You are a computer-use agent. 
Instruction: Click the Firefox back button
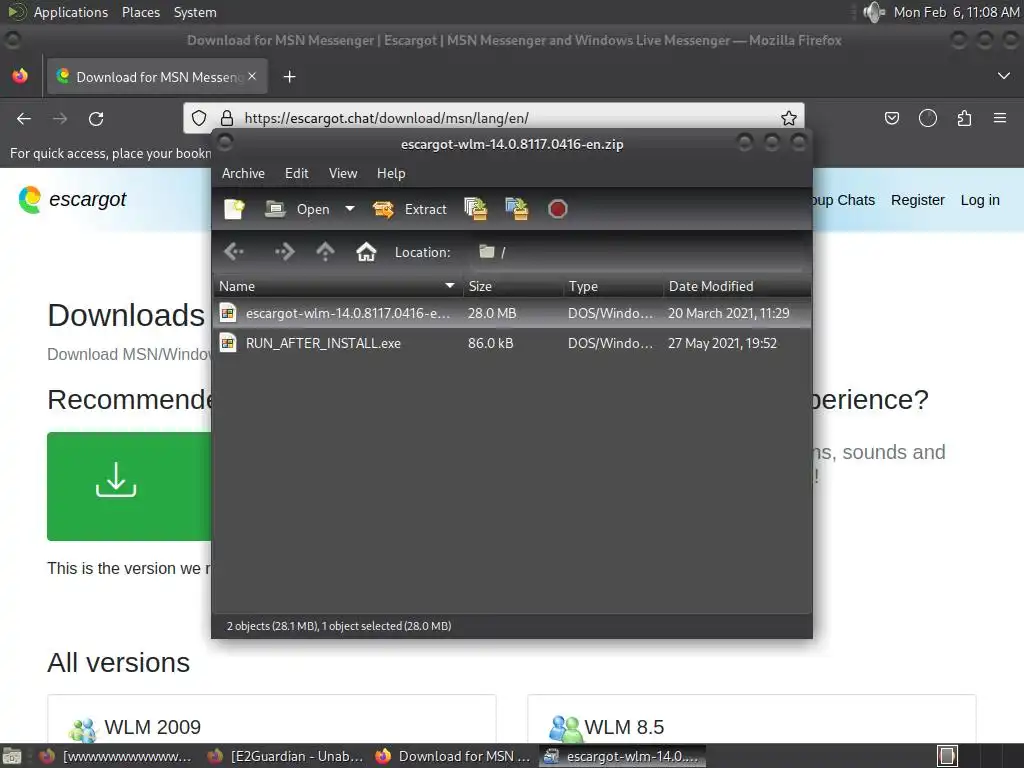24,118
